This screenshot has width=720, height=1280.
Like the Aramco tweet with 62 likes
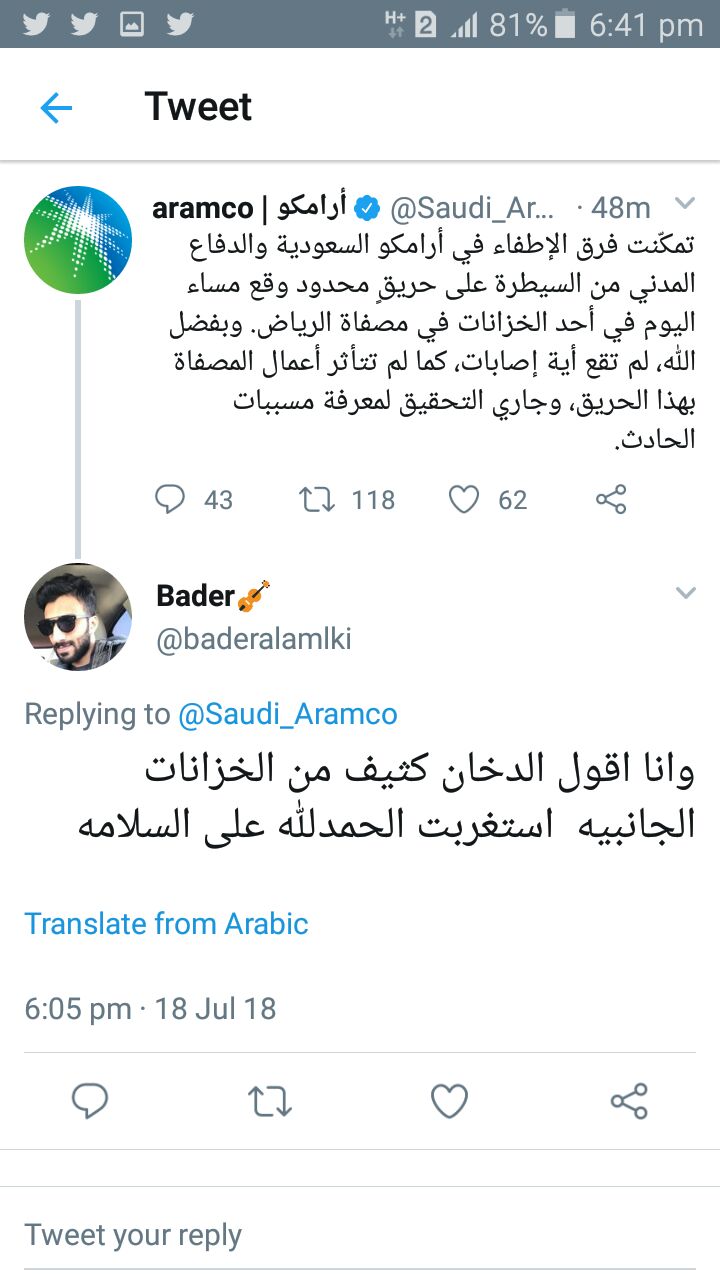click(463, 499)
